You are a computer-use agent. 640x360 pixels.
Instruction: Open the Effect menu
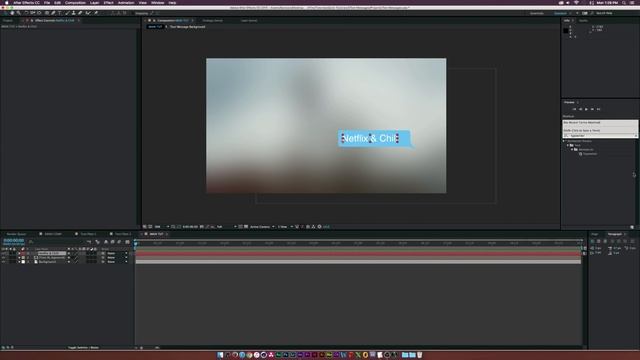(x=109, y=2)
